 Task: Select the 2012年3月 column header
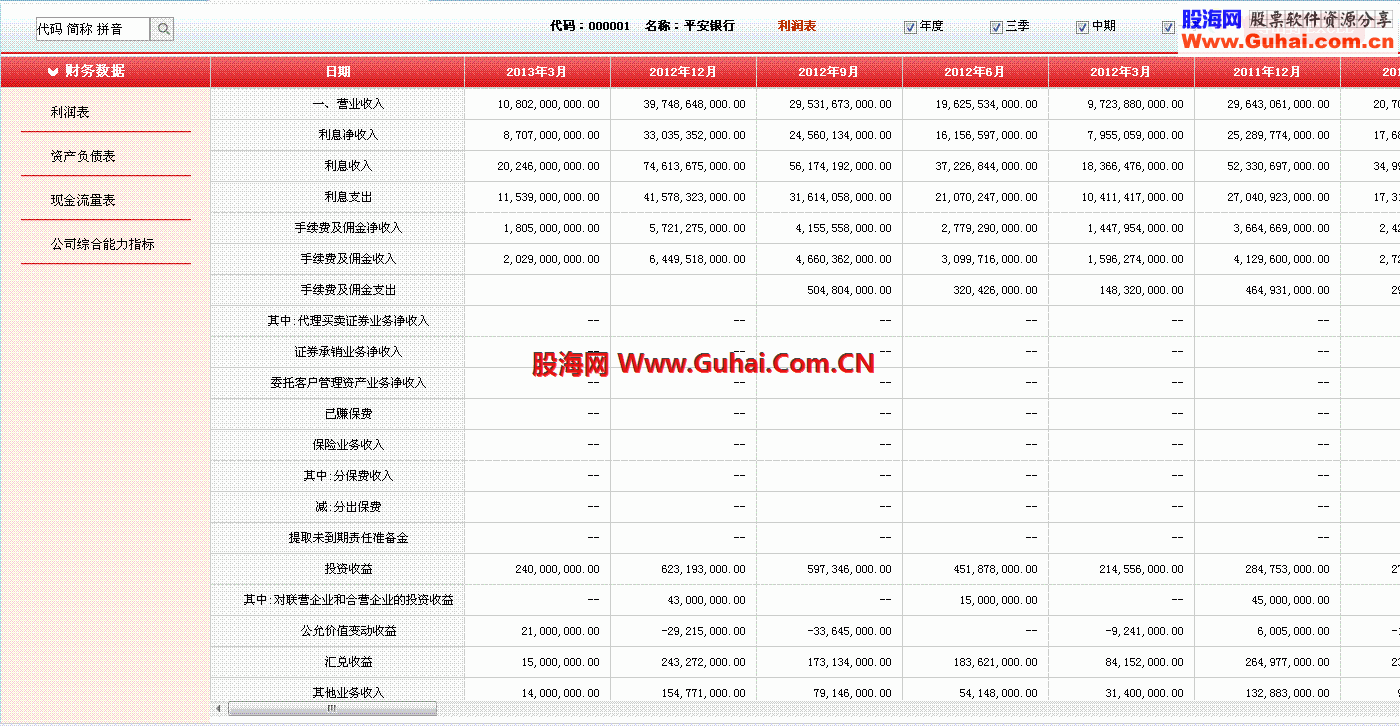point(1121,72)
